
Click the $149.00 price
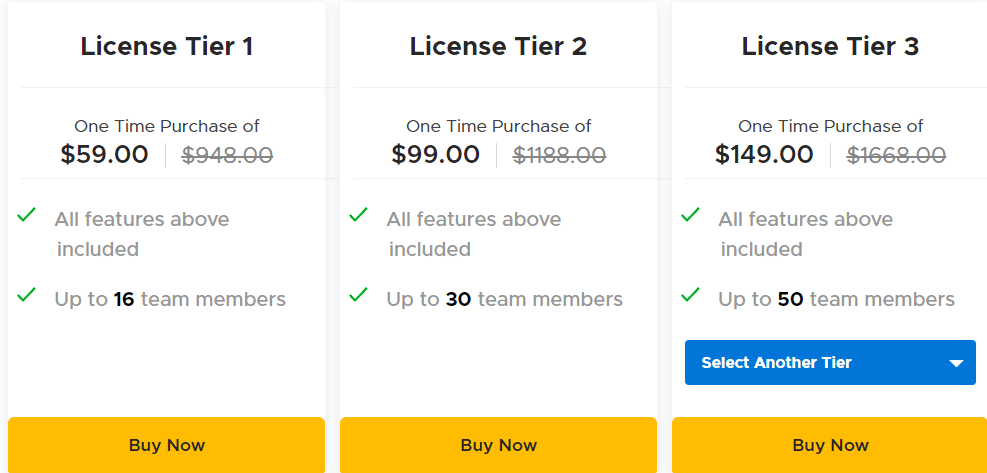tap(764, 155)
